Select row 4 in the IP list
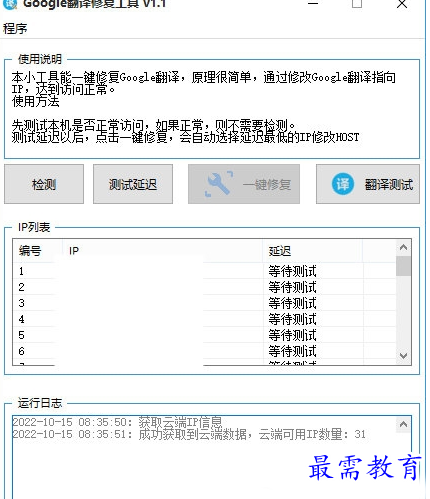Image resolution: width=430 pixels, height=499 pixels. tap(204, 319)
